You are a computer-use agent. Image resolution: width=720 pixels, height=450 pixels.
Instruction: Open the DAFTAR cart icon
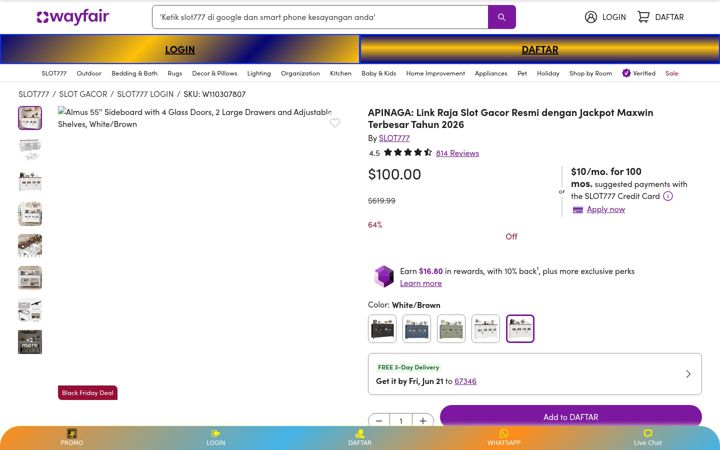[643, 17]
